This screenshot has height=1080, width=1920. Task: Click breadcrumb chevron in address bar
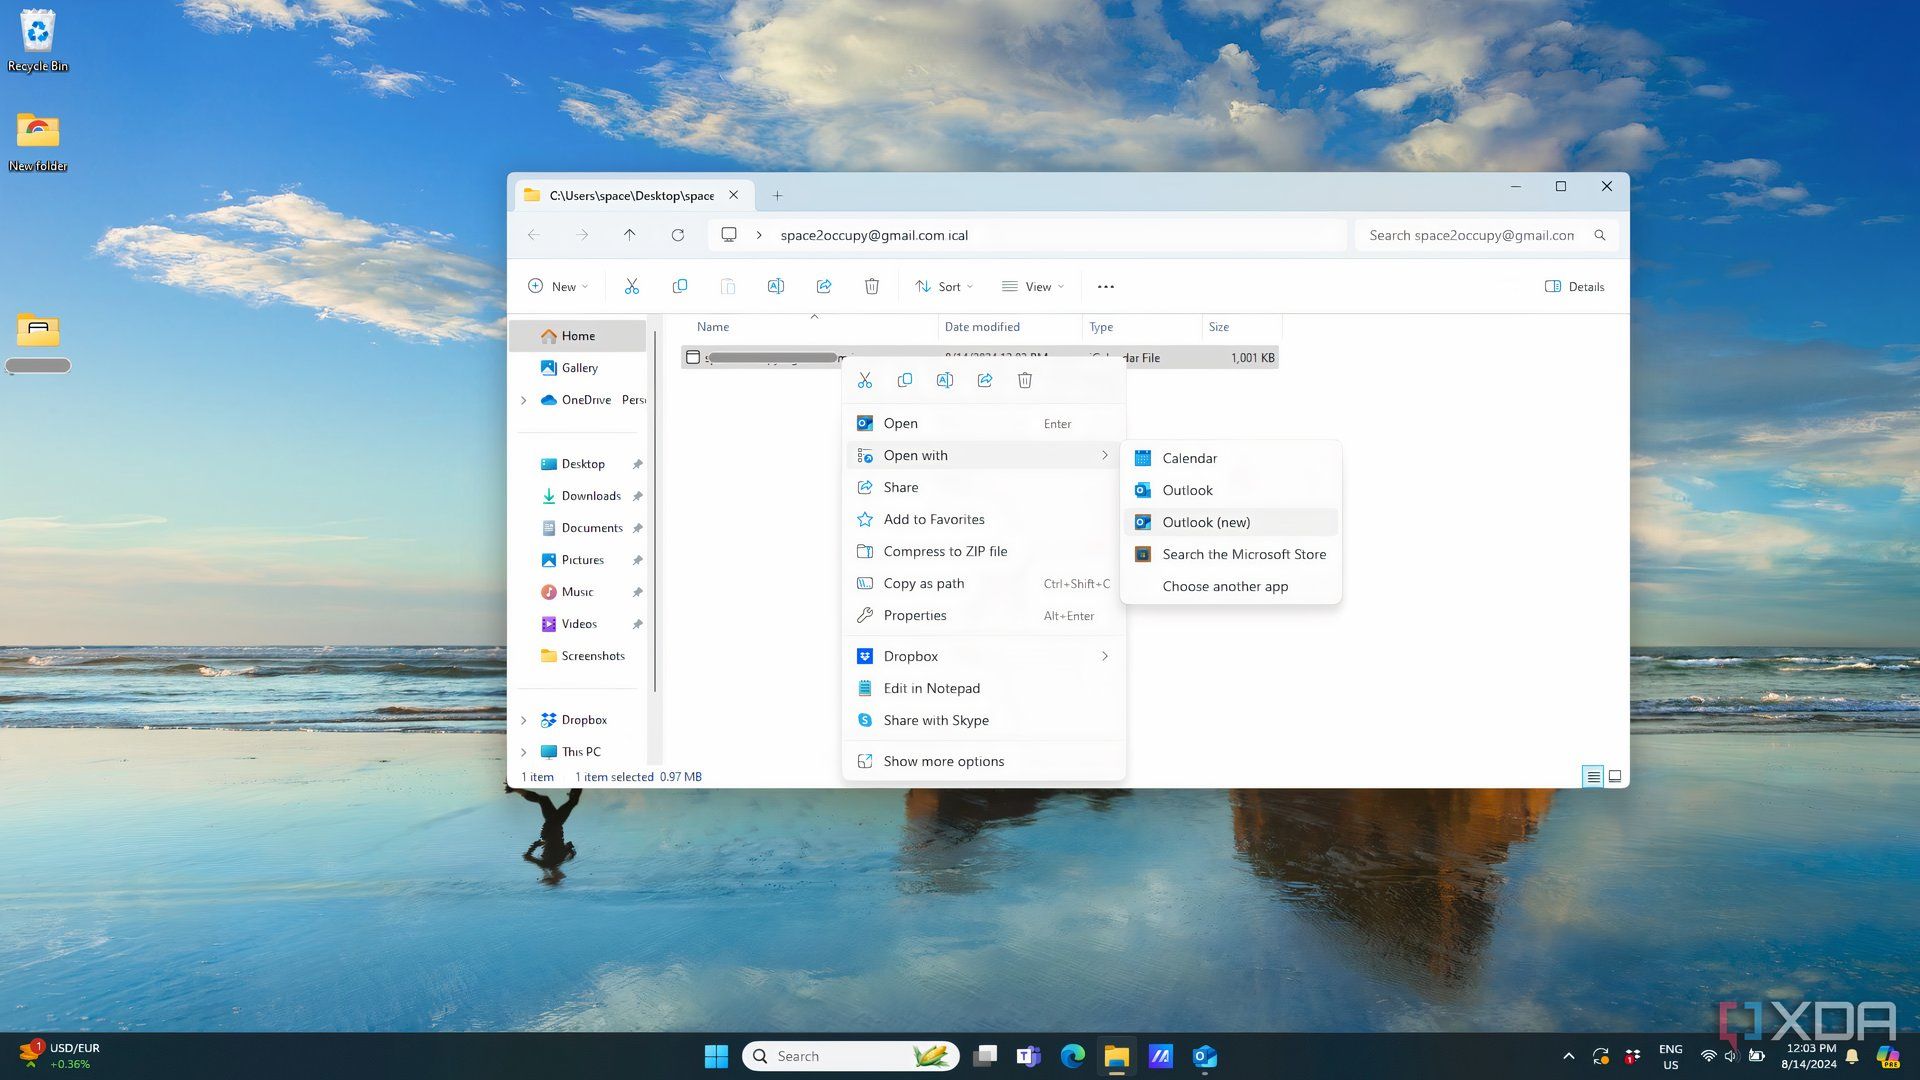[759, 235]
